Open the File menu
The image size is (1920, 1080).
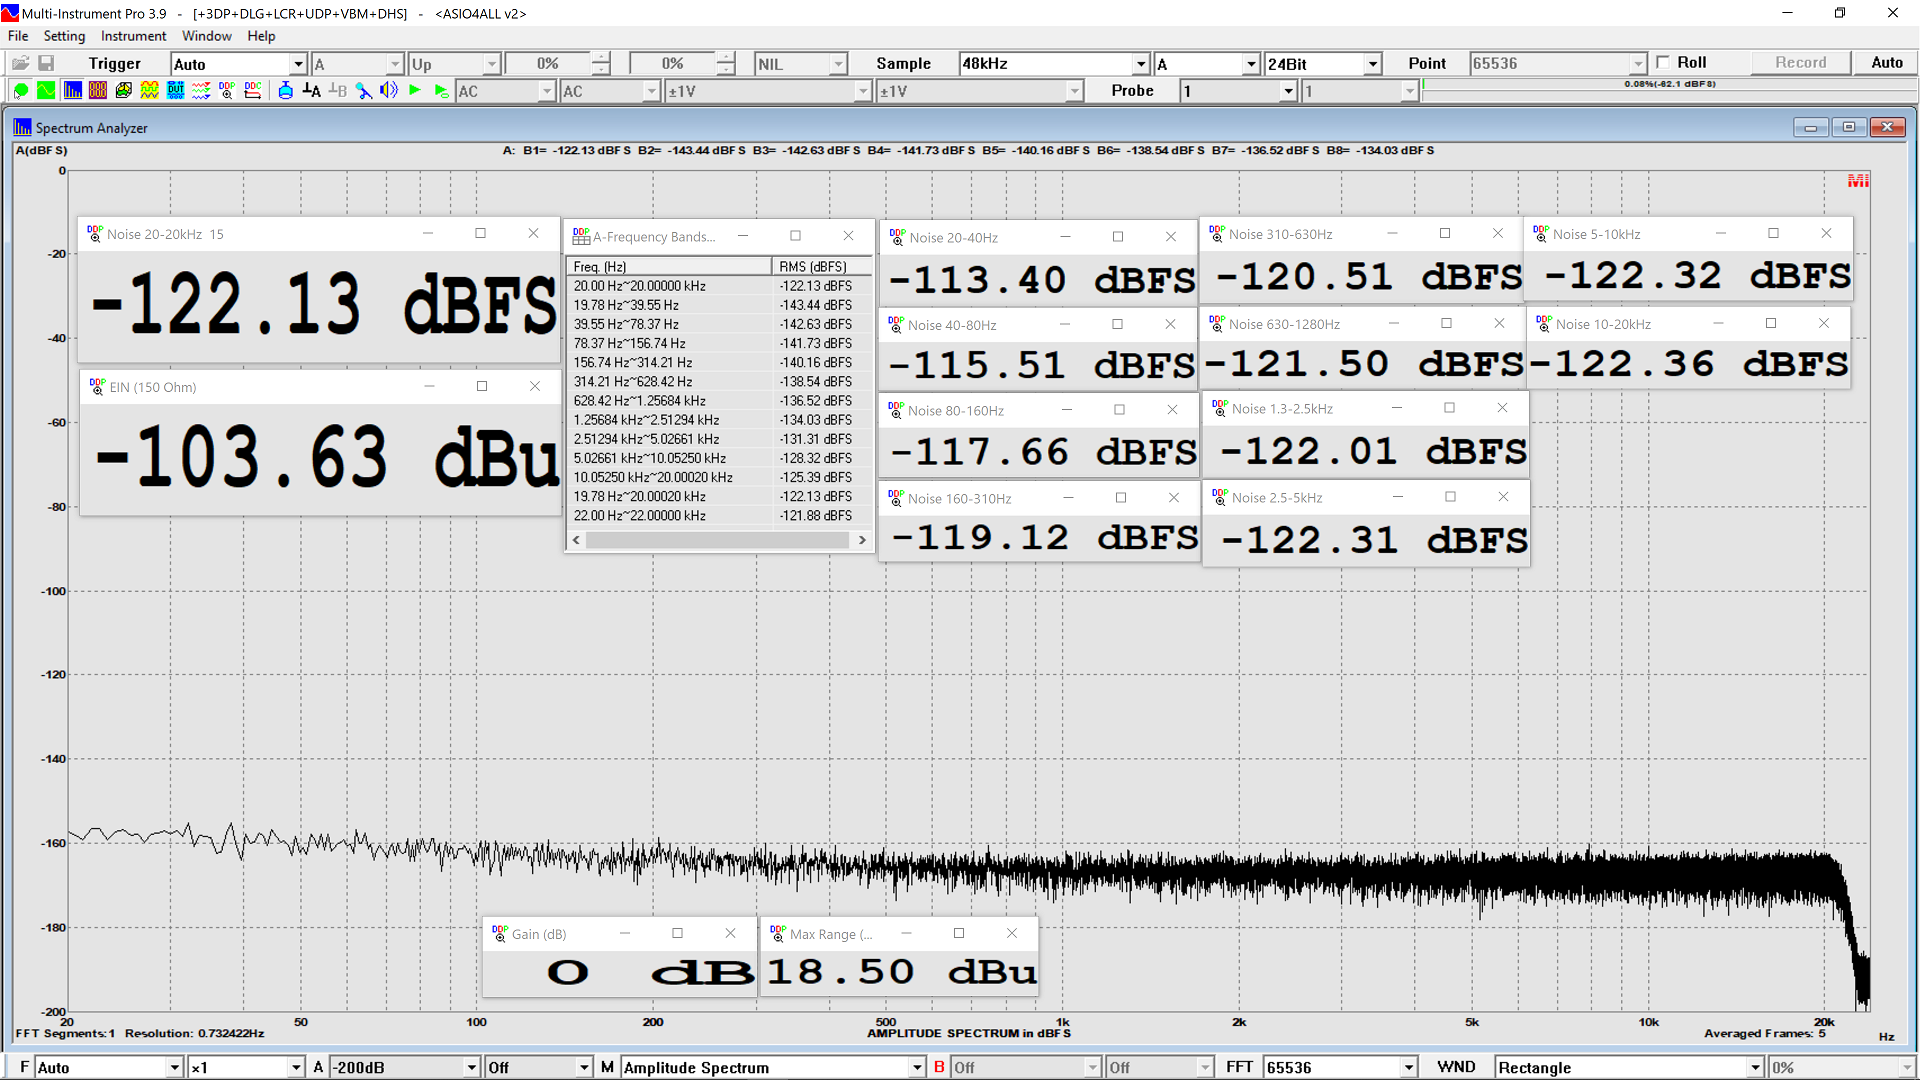[18, 36]
